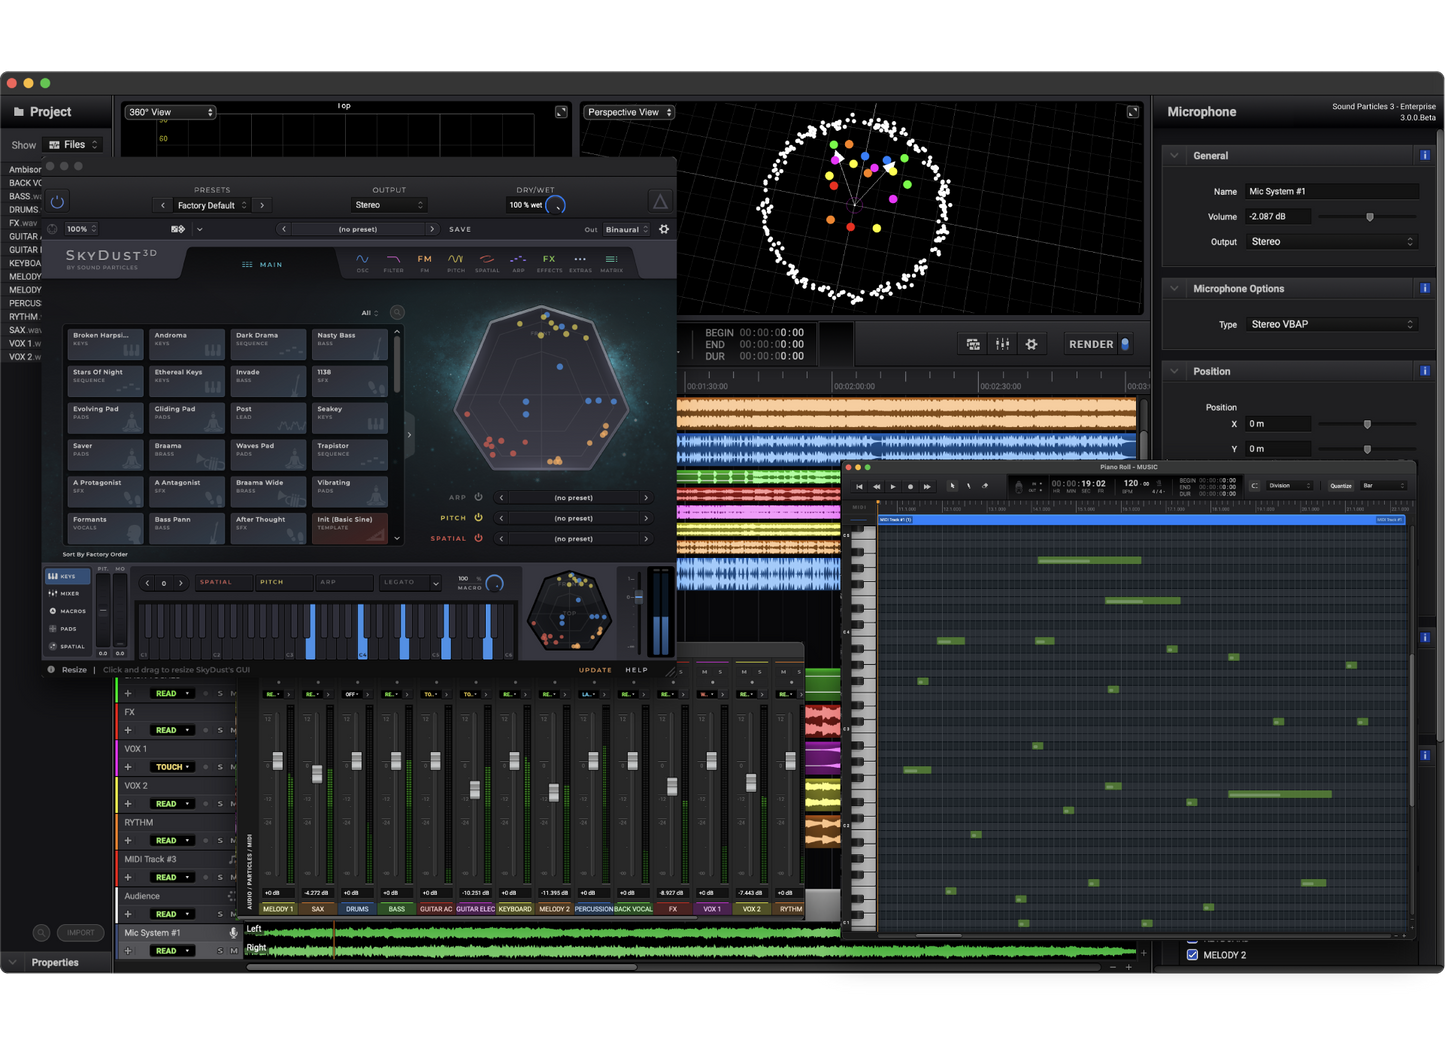Open the MATRIX page in SkyDust
This screenshot has width=1445, height=1043.
click(x=611, y=262)
